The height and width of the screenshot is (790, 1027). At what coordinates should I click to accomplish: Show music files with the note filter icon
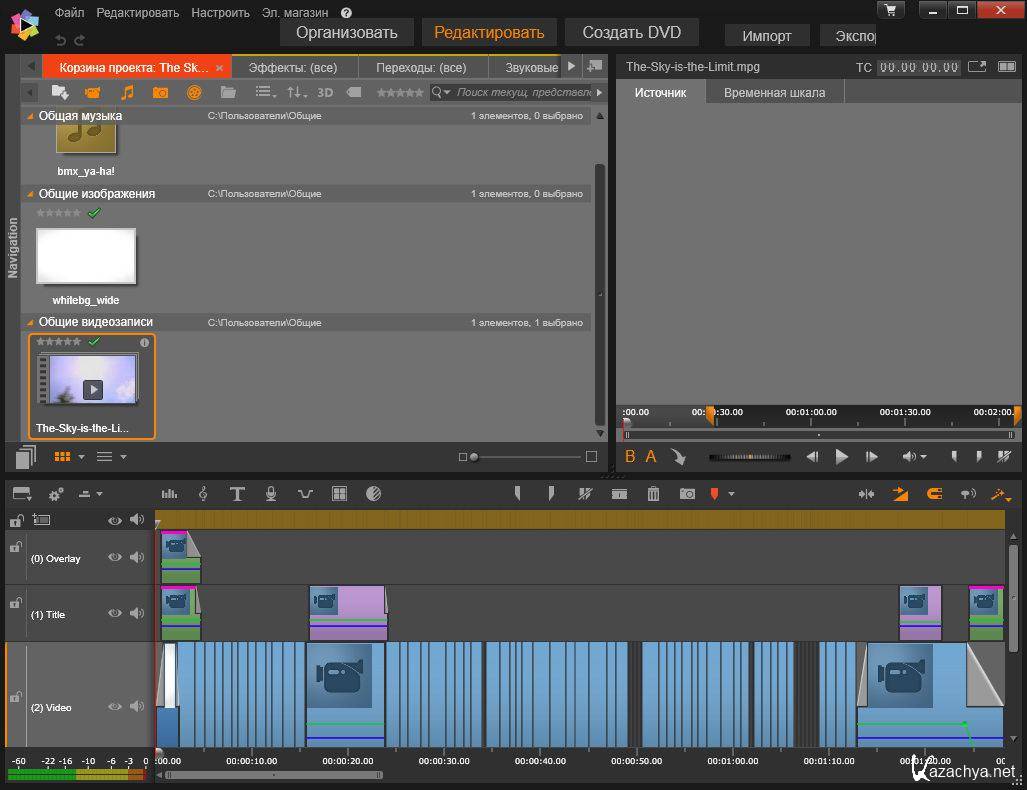127,92
